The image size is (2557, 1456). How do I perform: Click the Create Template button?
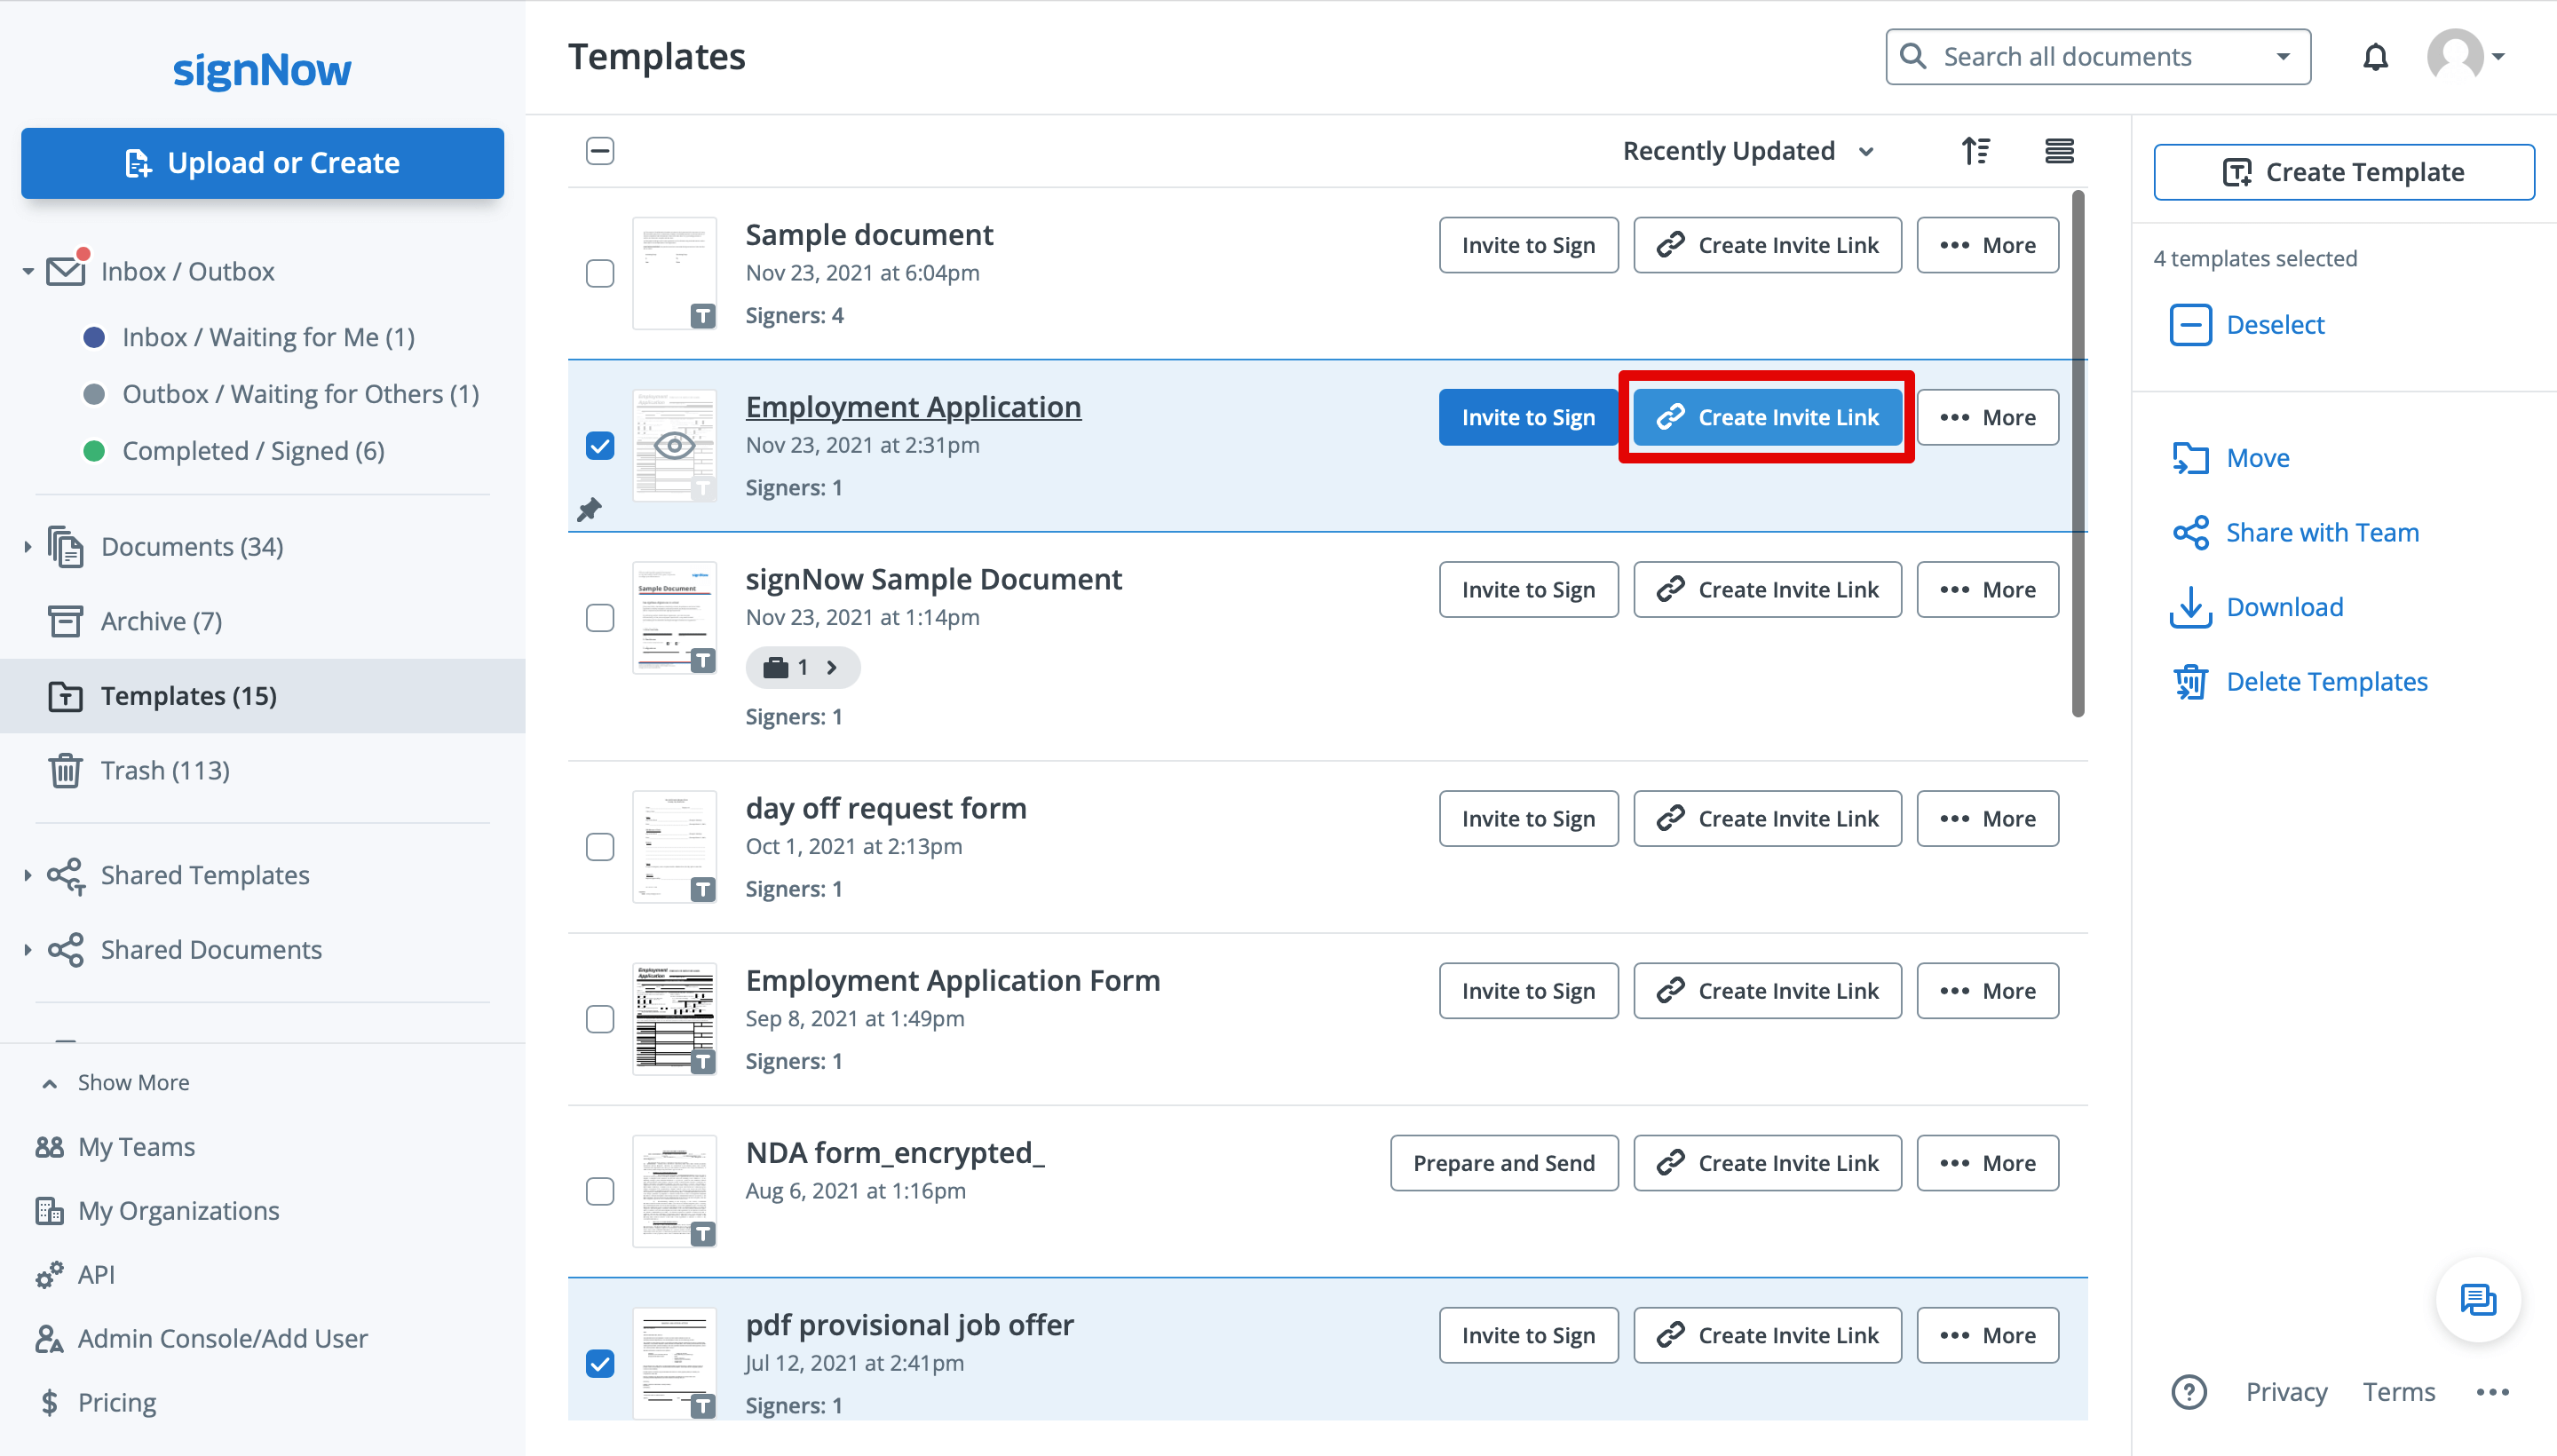(x=2343, y=171)
